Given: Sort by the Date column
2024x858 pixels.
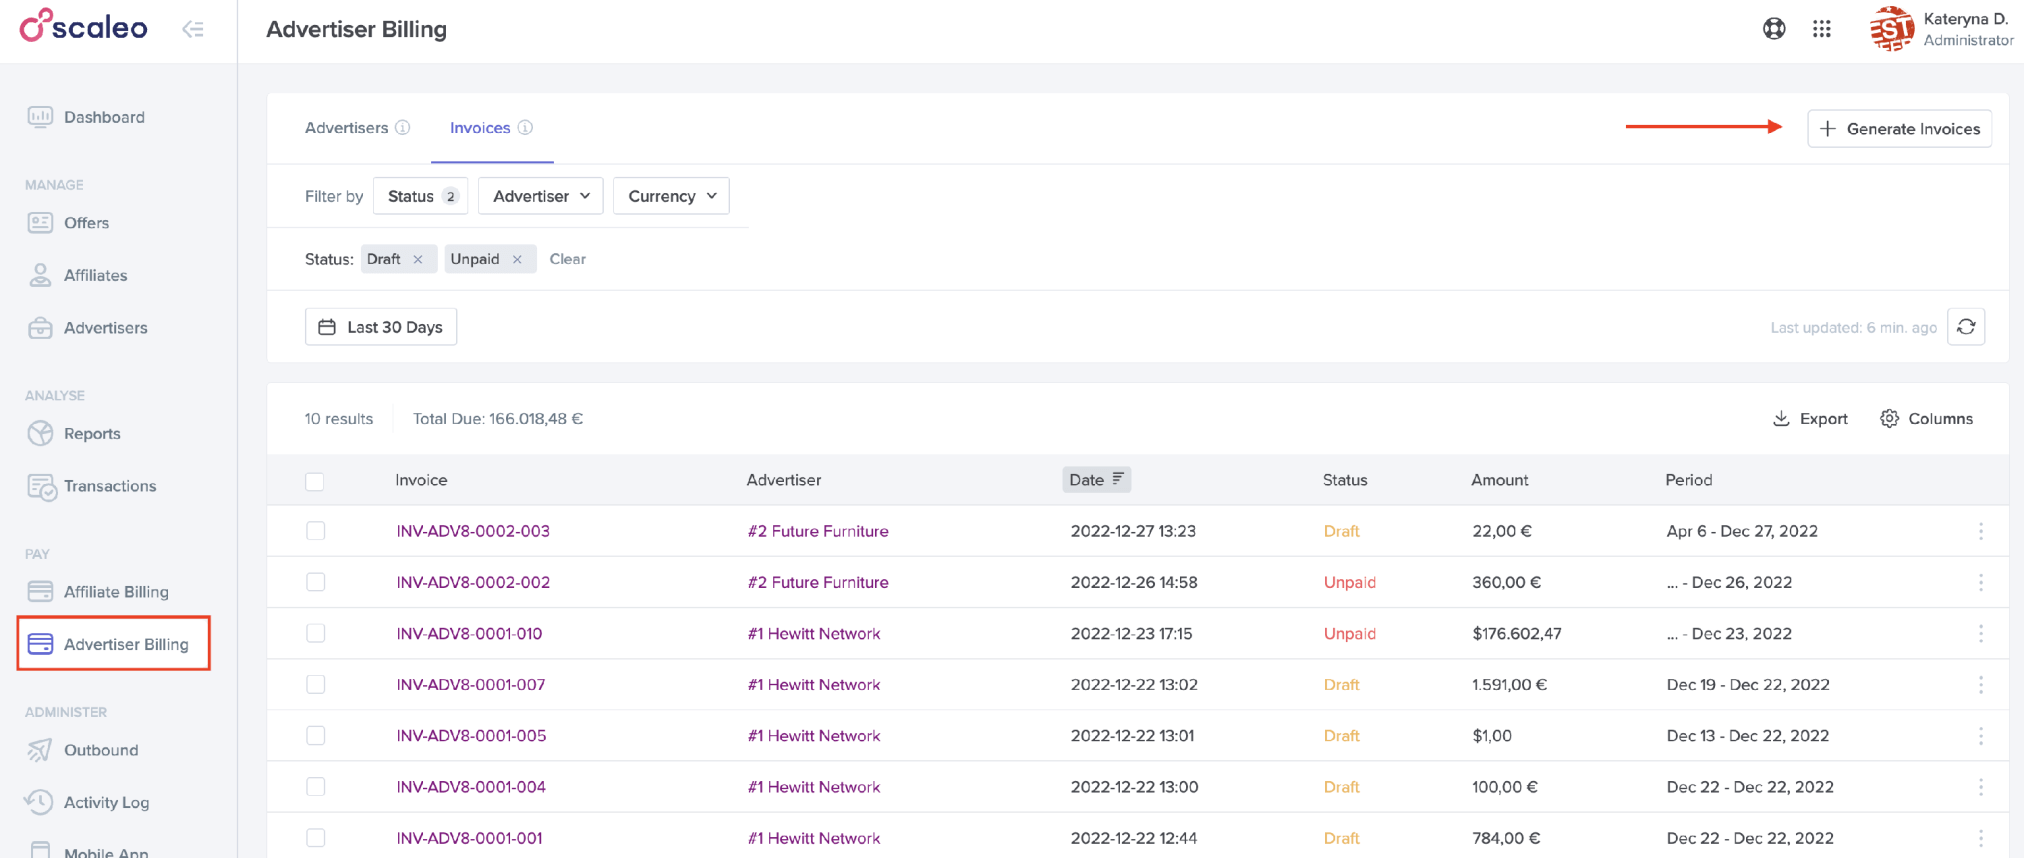Looking at the screenshot, I should (x=1096, y=480).
